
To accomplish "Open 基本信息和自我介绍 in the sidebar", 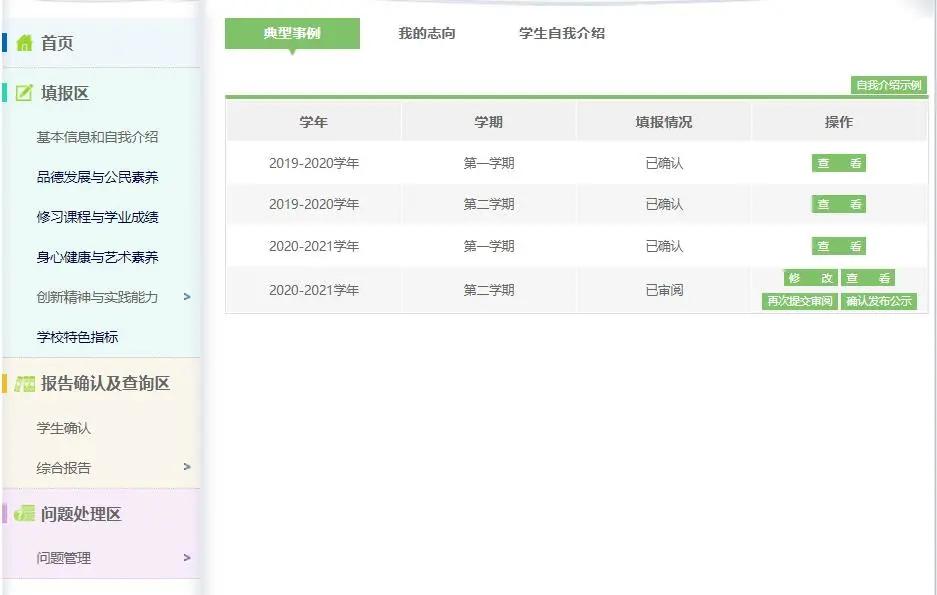I will tap(95, 137).
